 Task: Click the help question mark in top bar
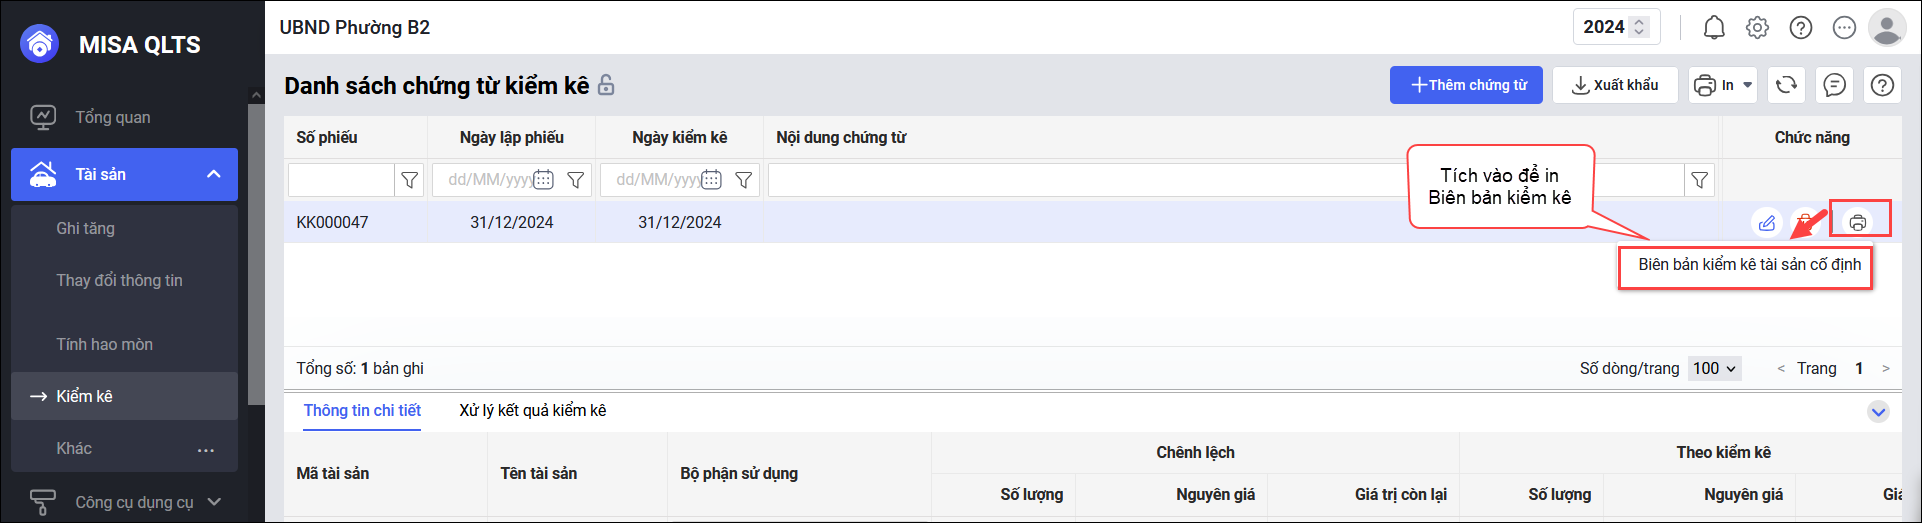pos(1800,28)
